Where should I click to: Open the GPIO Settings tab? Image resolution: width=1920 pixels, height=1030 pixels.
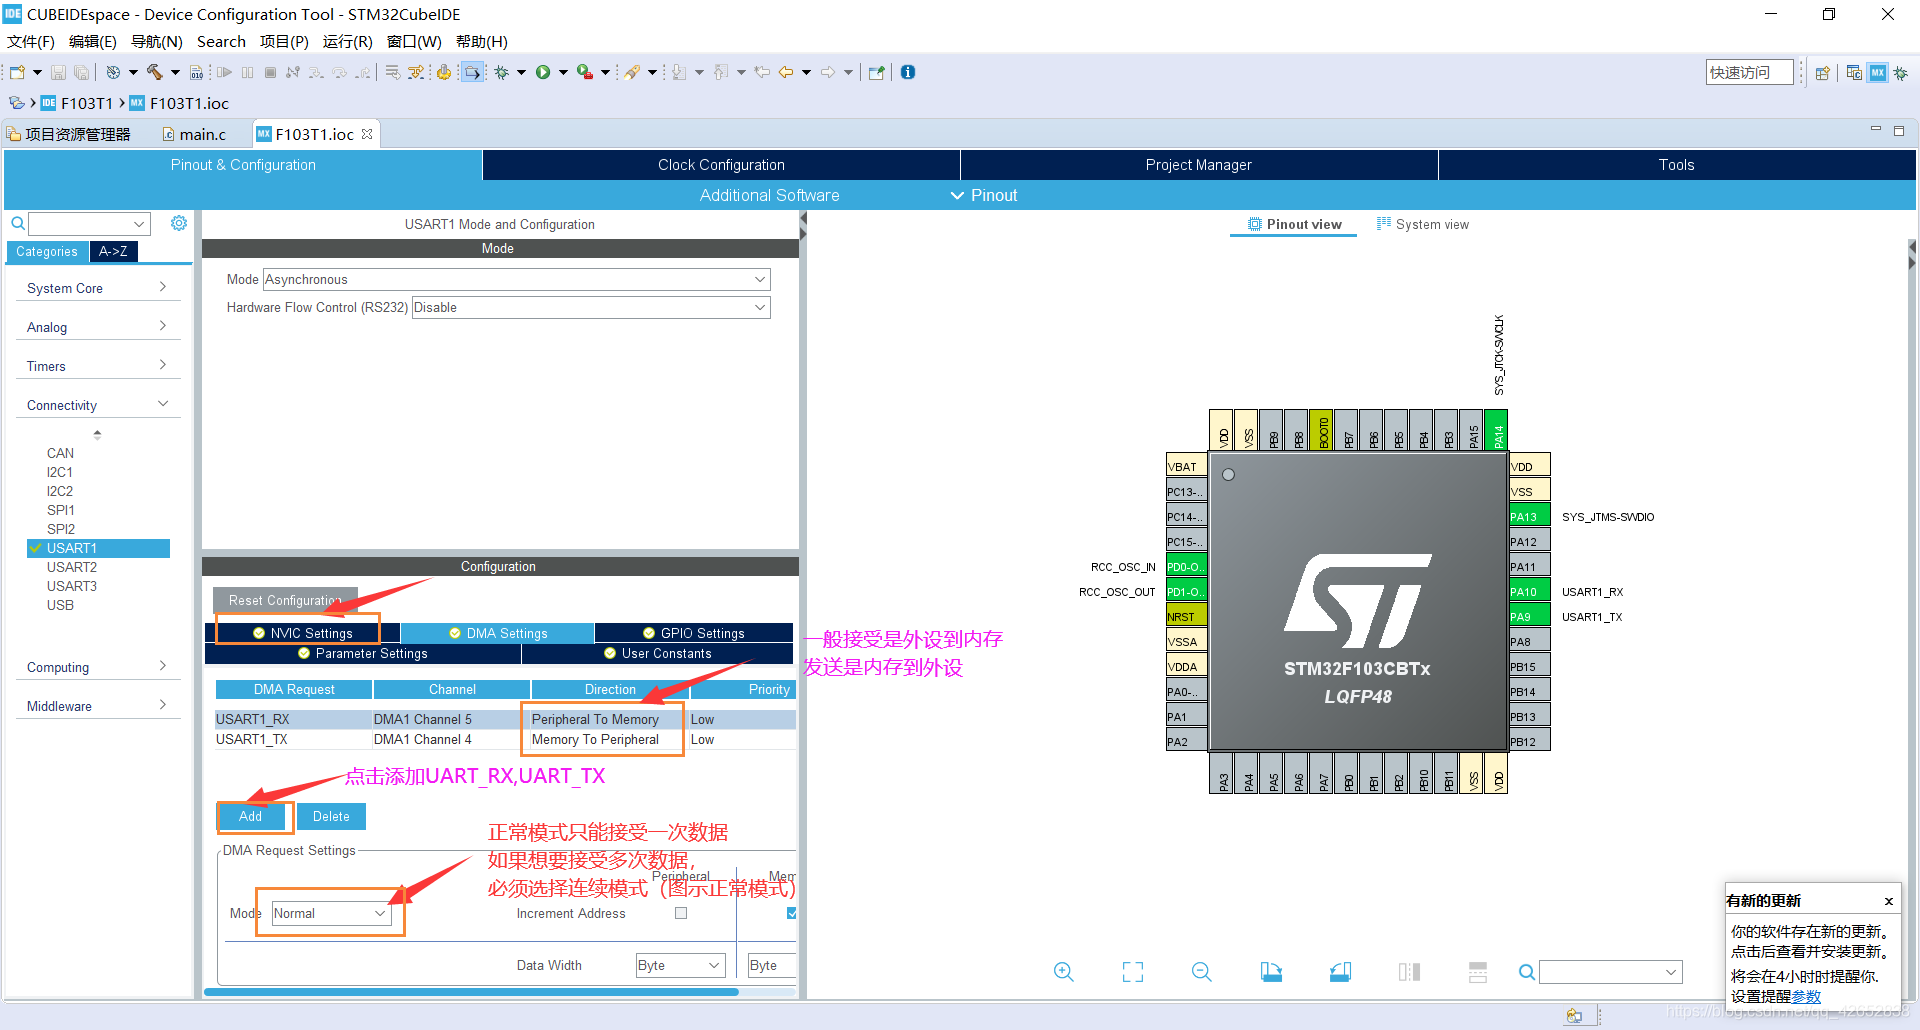694,633
